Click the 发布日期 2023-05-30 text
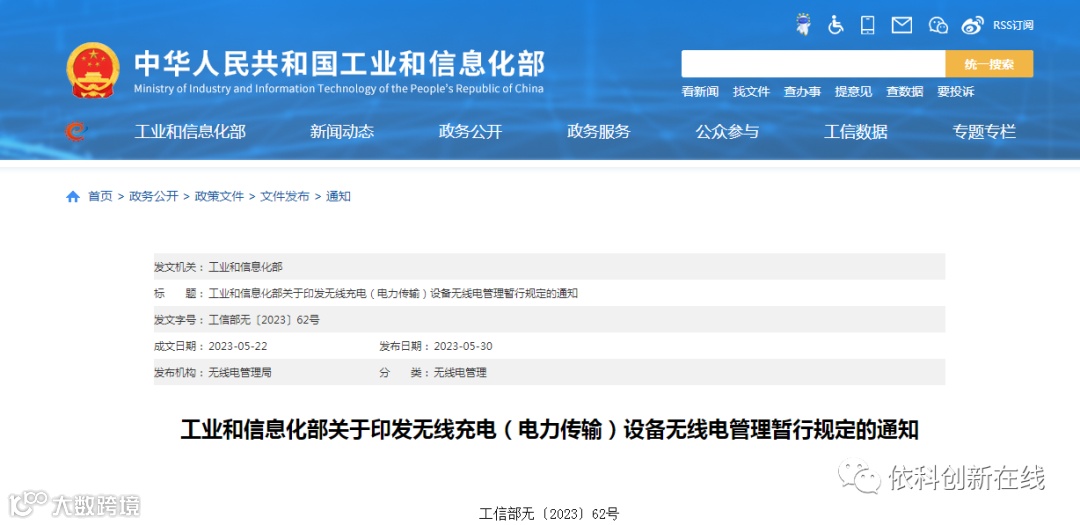Screen dimensions: 1080x525 click(x=463, y=346)
